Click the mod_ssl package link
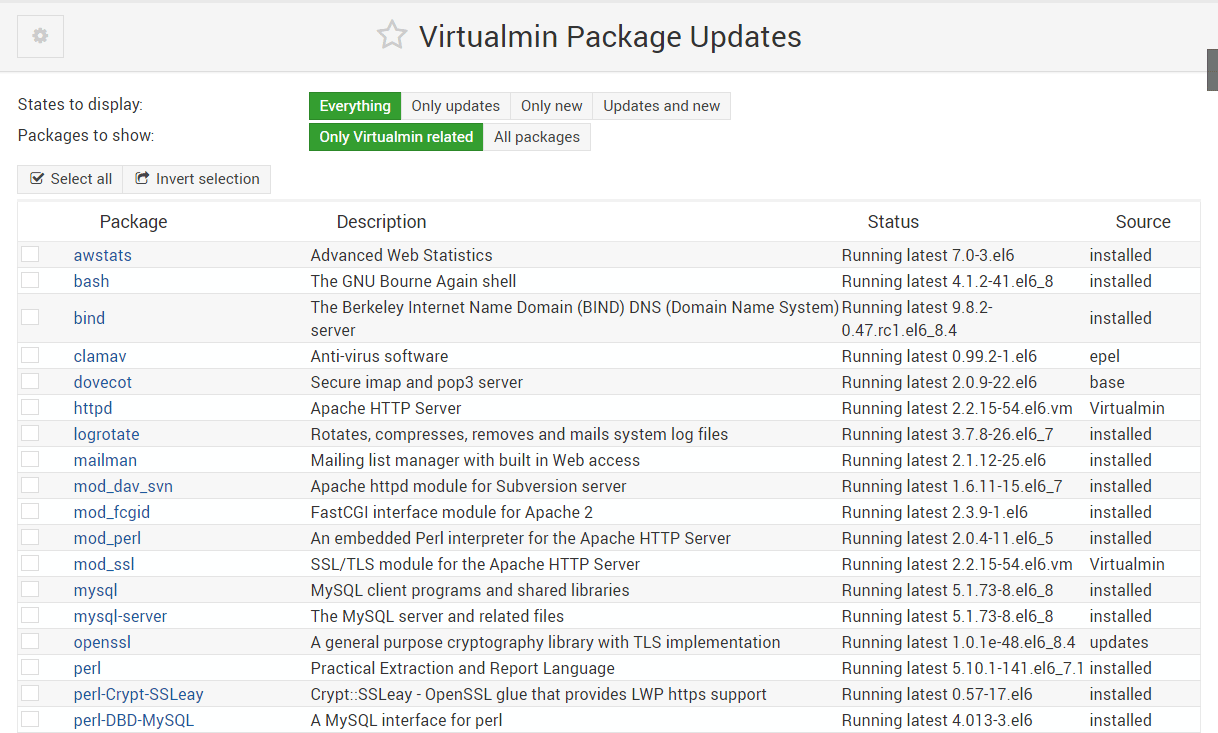 103,563
